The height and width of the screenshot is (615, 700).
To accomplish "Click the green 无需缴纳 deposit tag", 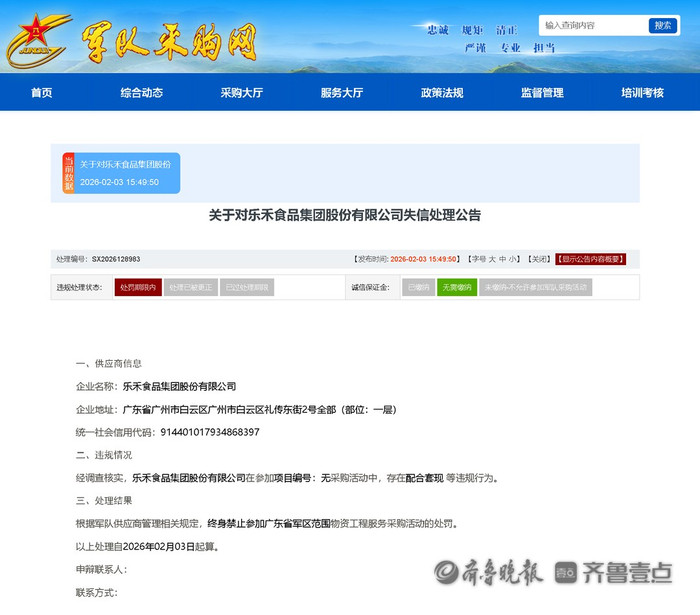I will [x=457, y=287].
